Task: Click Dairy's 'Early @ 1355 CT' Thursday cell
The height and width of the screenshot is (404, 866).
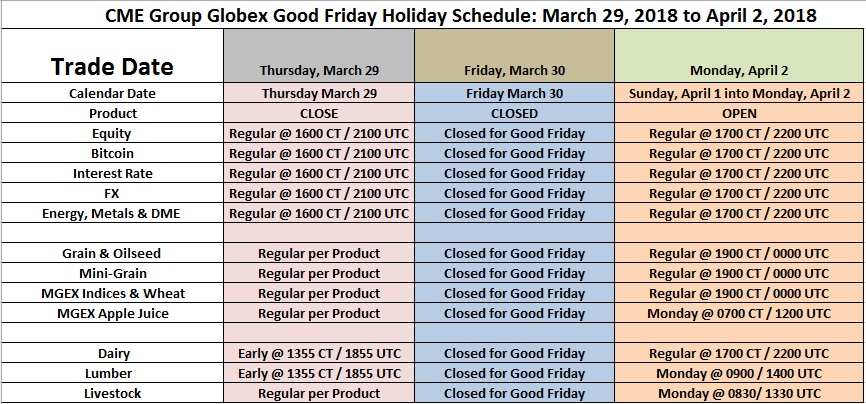Action: point(318,353)
